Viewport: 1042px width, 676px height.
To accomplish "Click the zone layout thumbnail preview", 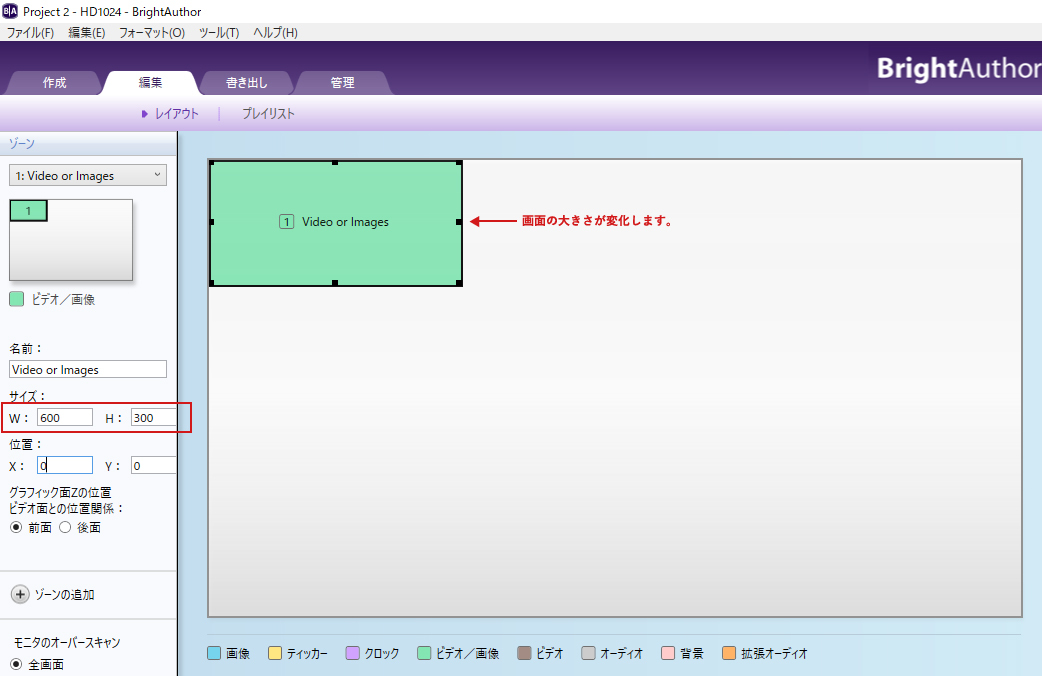I will (x=71, y=240).
